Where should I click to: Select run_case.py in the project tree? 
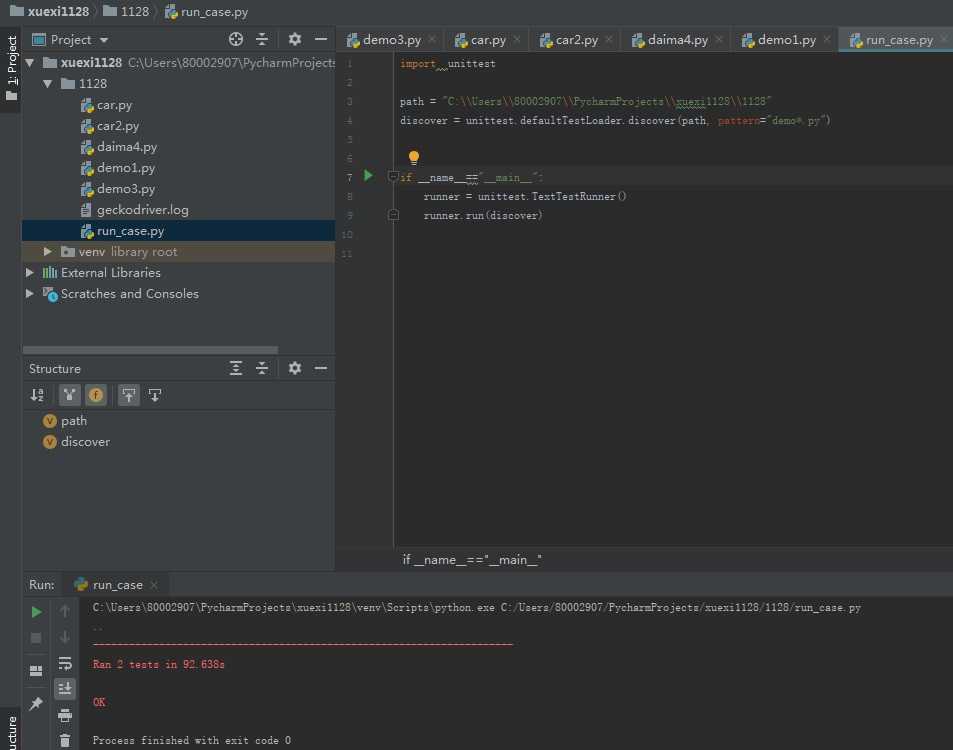click(x=178, y=231)
